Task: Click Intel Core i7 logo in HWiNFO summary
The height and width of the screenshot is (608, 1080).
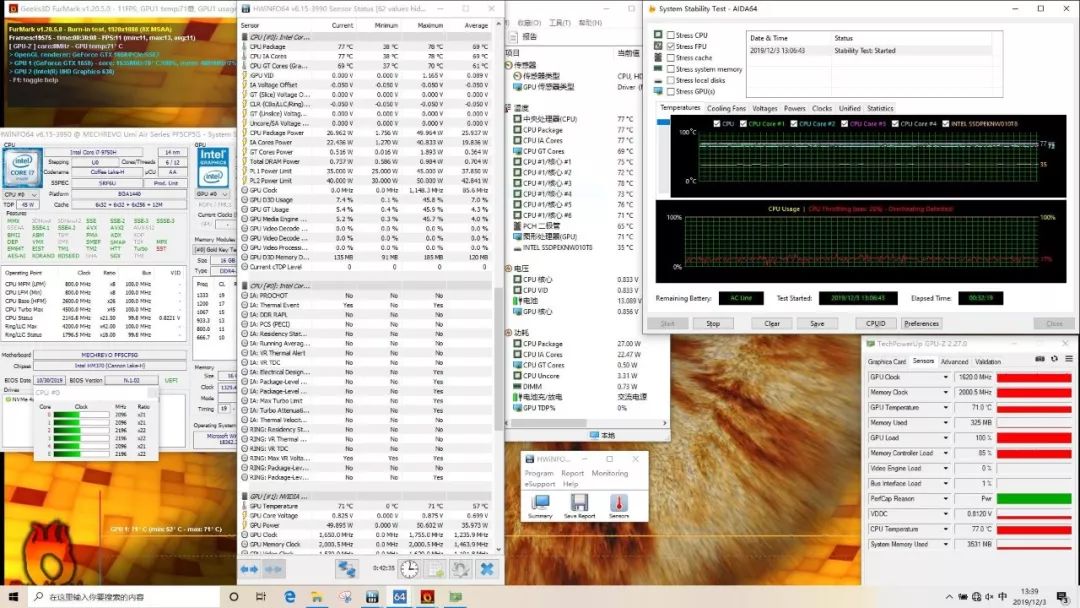Action: pyautogui.click(x=22, y=167)
